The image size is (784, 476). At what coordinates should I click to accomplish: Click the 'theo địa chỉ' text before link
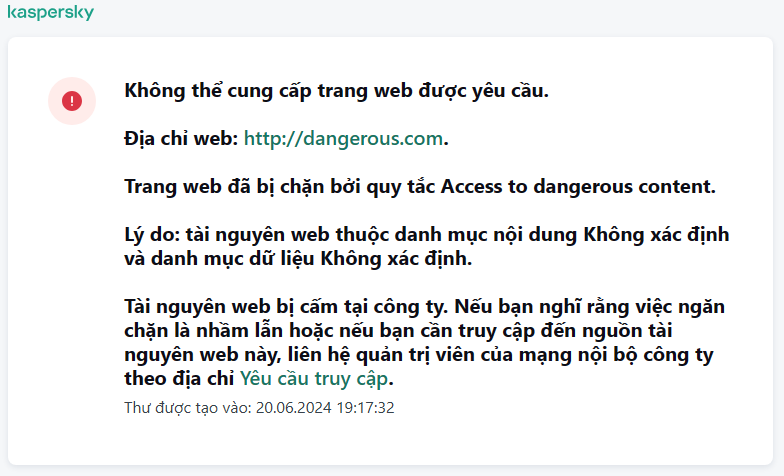click(x=179, y=378)
